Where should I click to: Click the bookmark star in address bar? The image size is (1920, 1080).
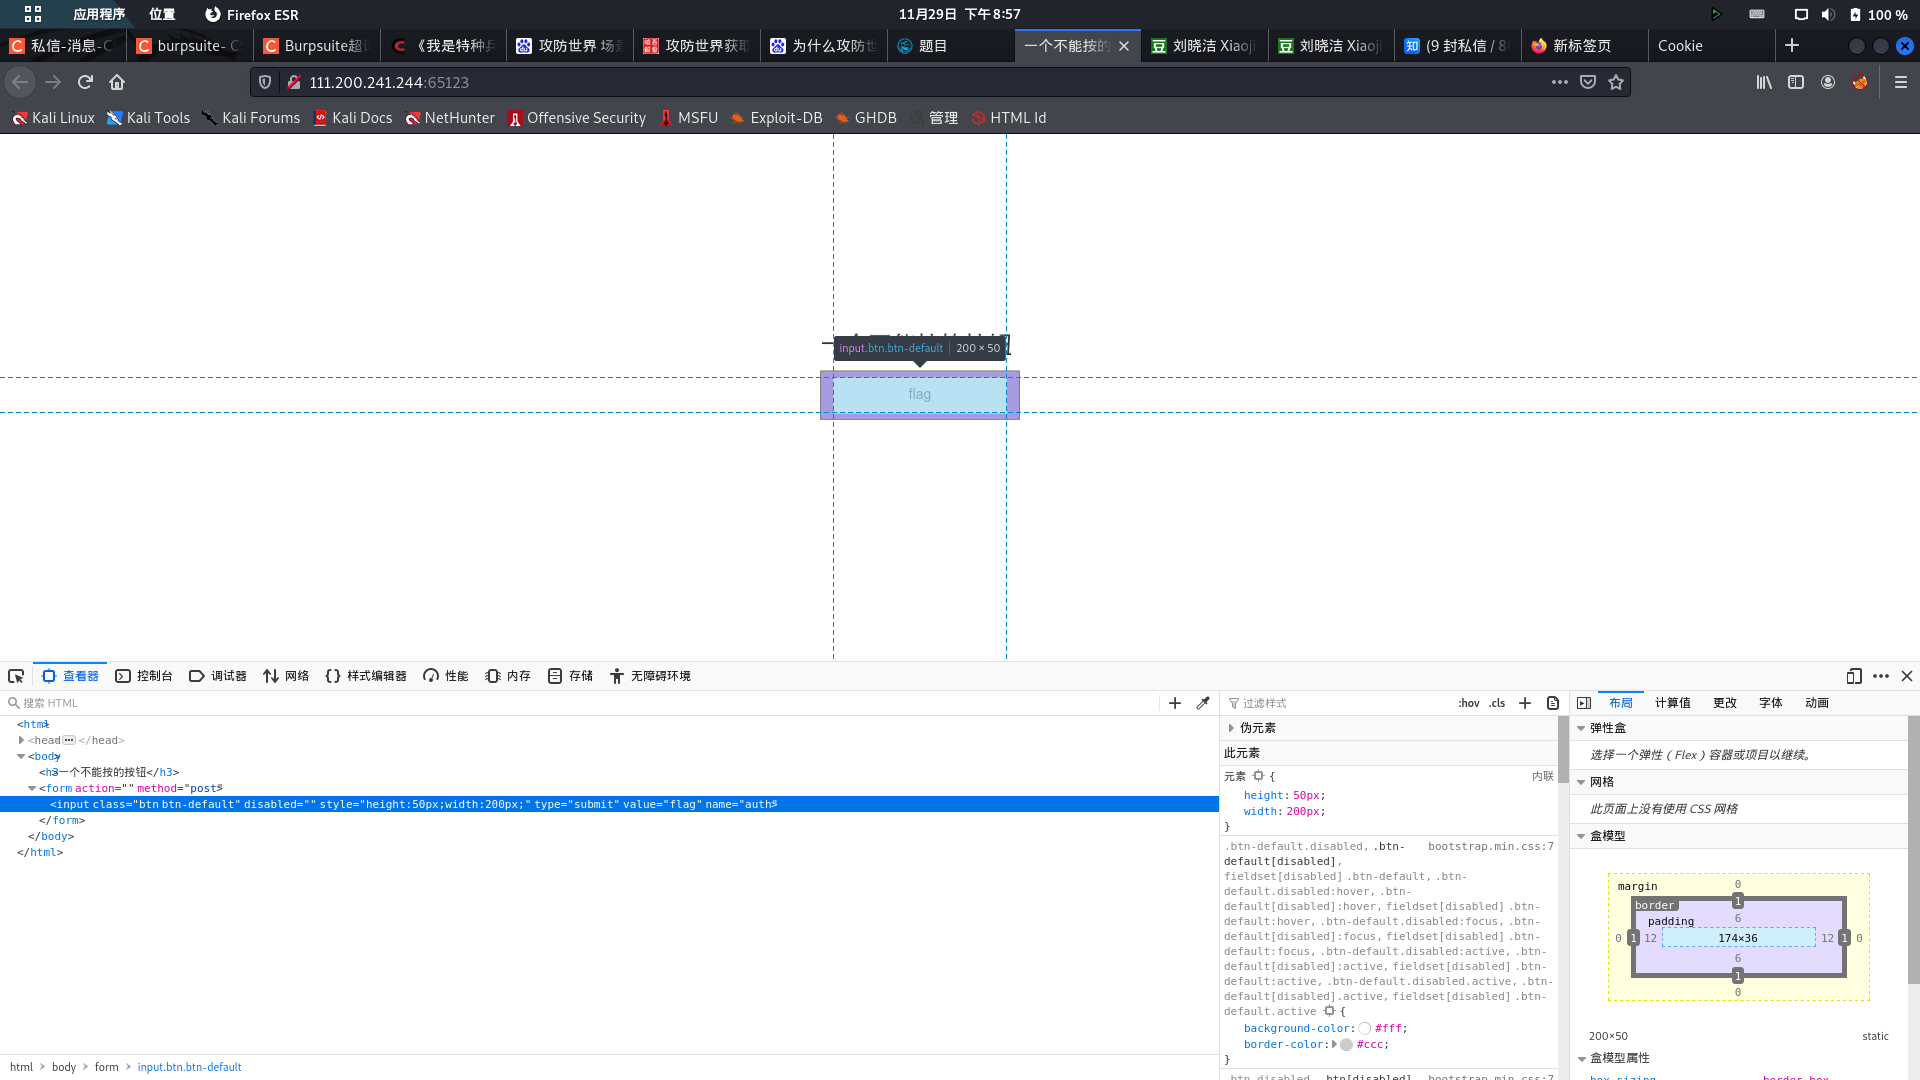(x=1616, y=82)
